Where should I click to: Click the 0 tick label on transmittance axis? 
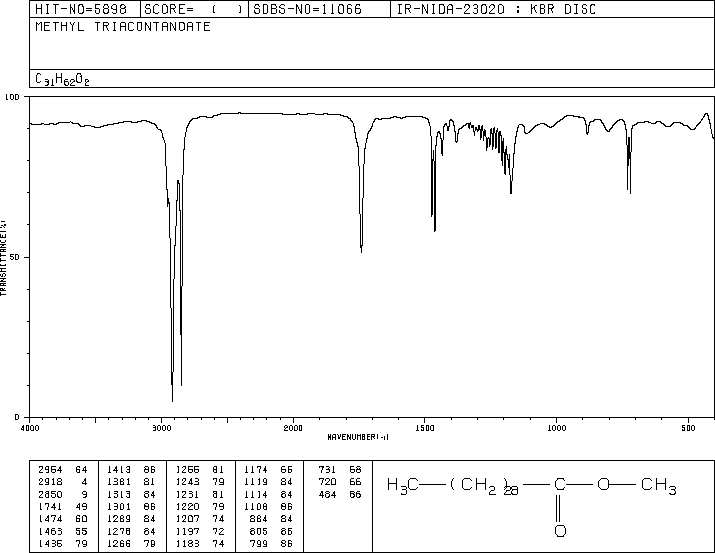click(x=17, y=417)
